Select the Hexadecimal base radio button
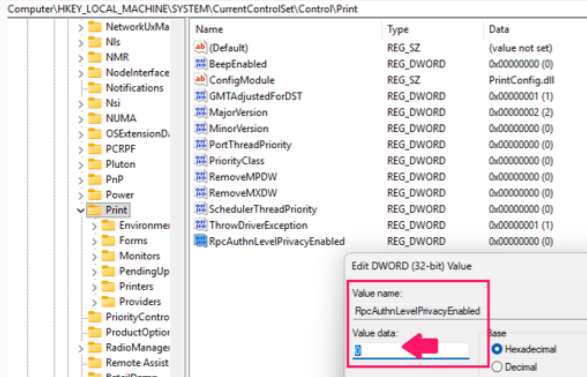Screen dimensions: 587x377 tap(497, 349)
